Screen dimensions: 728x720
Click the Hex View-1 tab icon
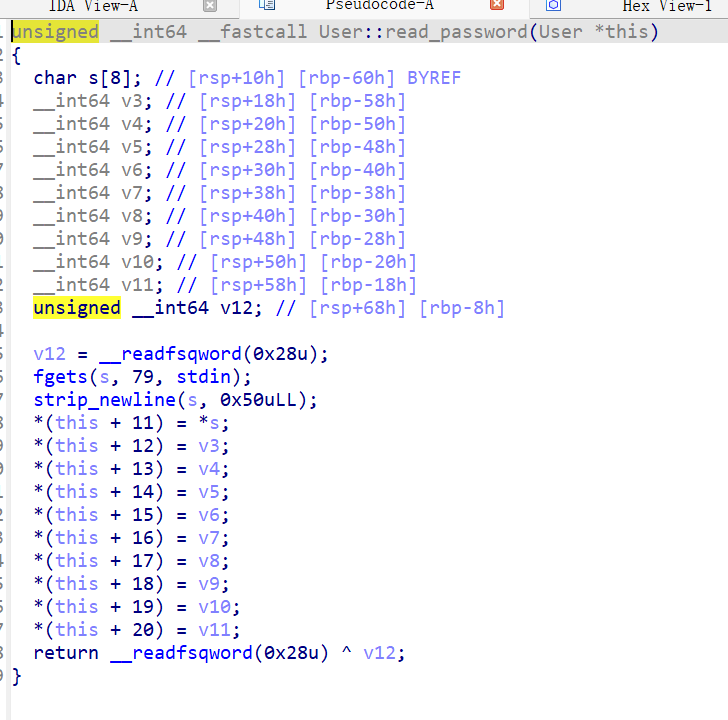pyautogui.click(x=553, y=5)
